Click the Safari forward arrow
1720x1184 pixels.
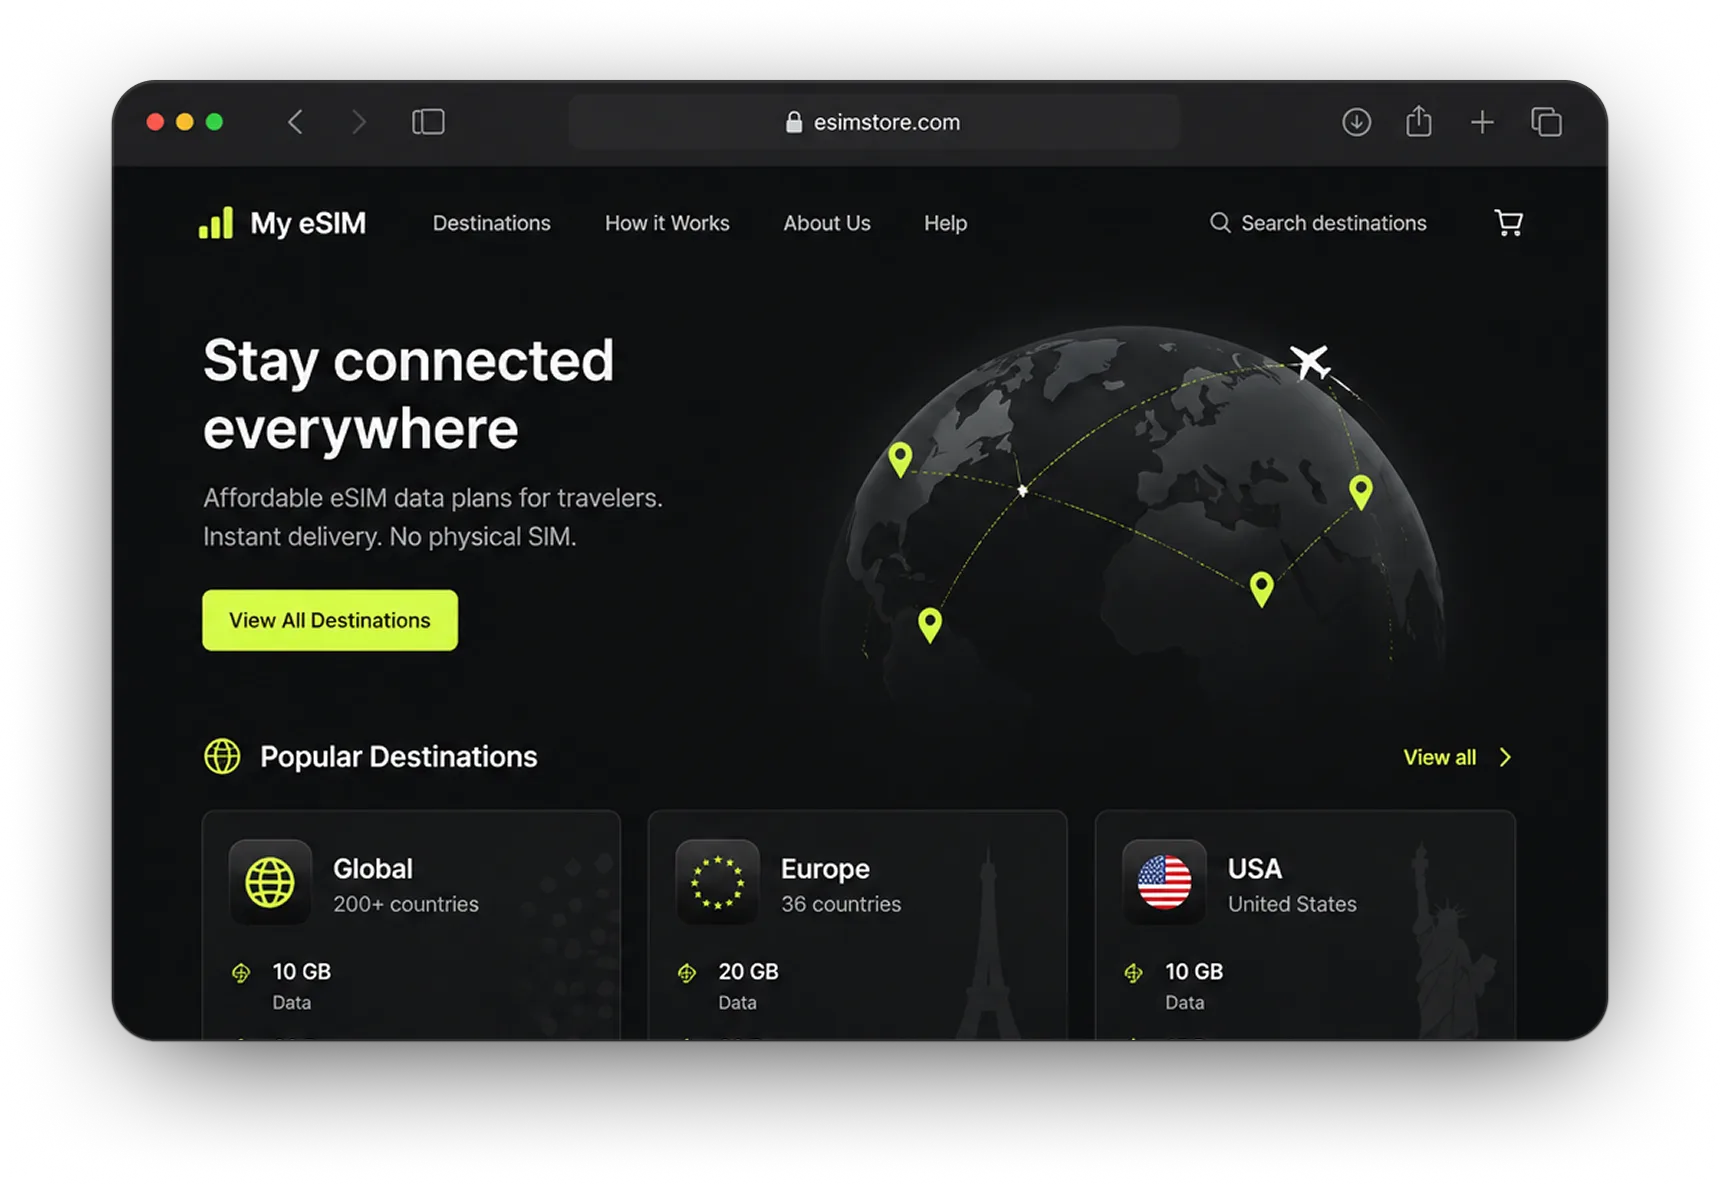click(359, 122)
